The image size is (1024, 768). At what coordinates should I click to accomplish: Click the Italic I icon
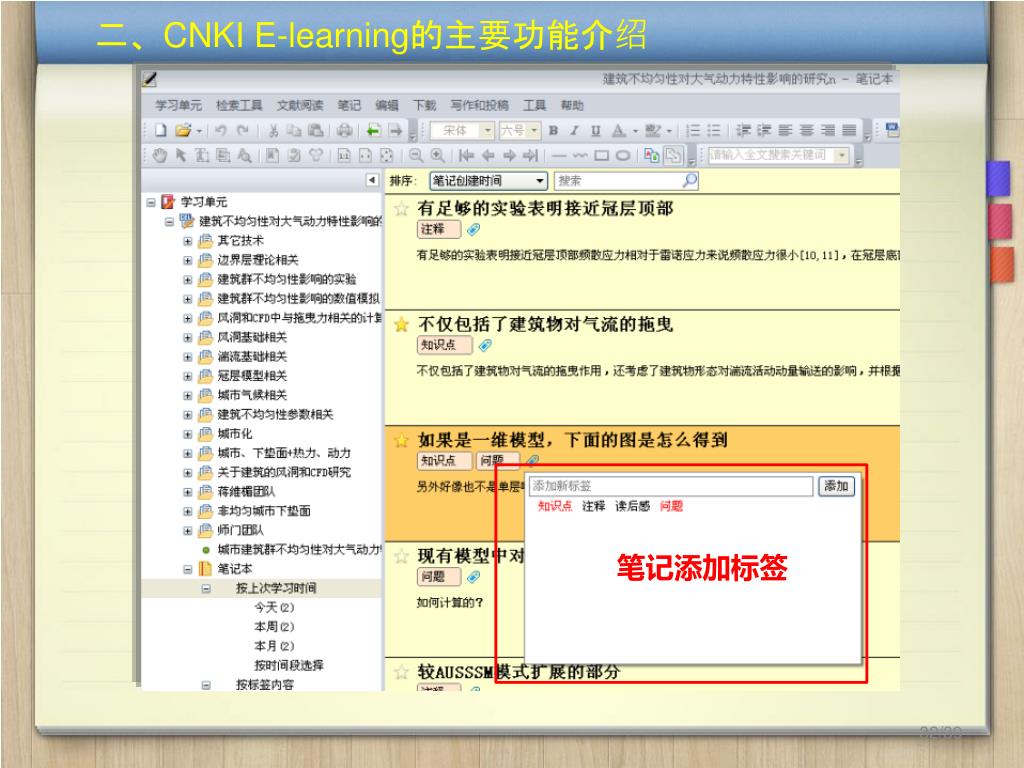pos(574,131)
